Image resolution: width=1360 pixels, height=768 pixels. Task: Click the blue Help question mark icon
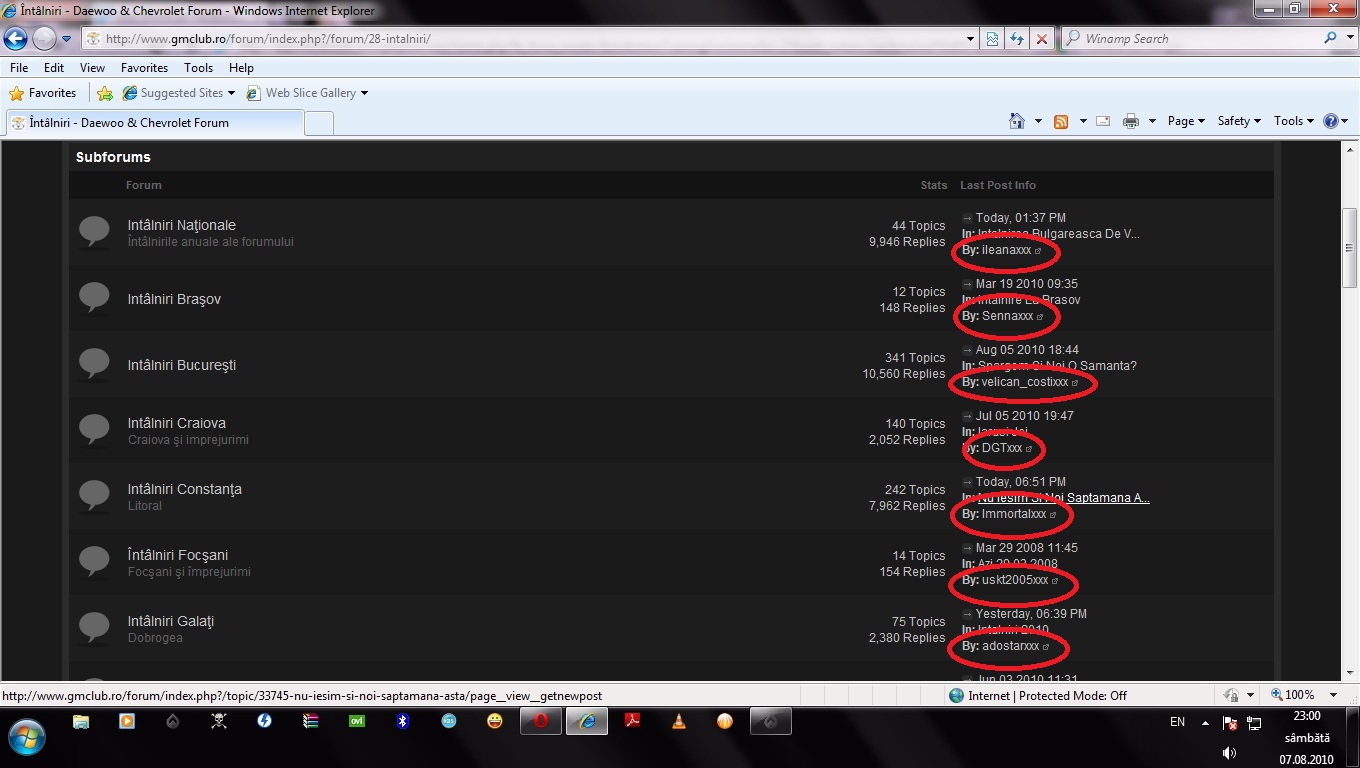tap(1331, 121)
